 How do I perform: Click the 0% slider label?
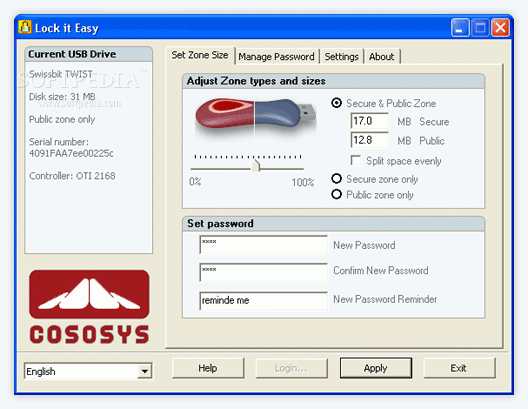click(x=195, y=182)
